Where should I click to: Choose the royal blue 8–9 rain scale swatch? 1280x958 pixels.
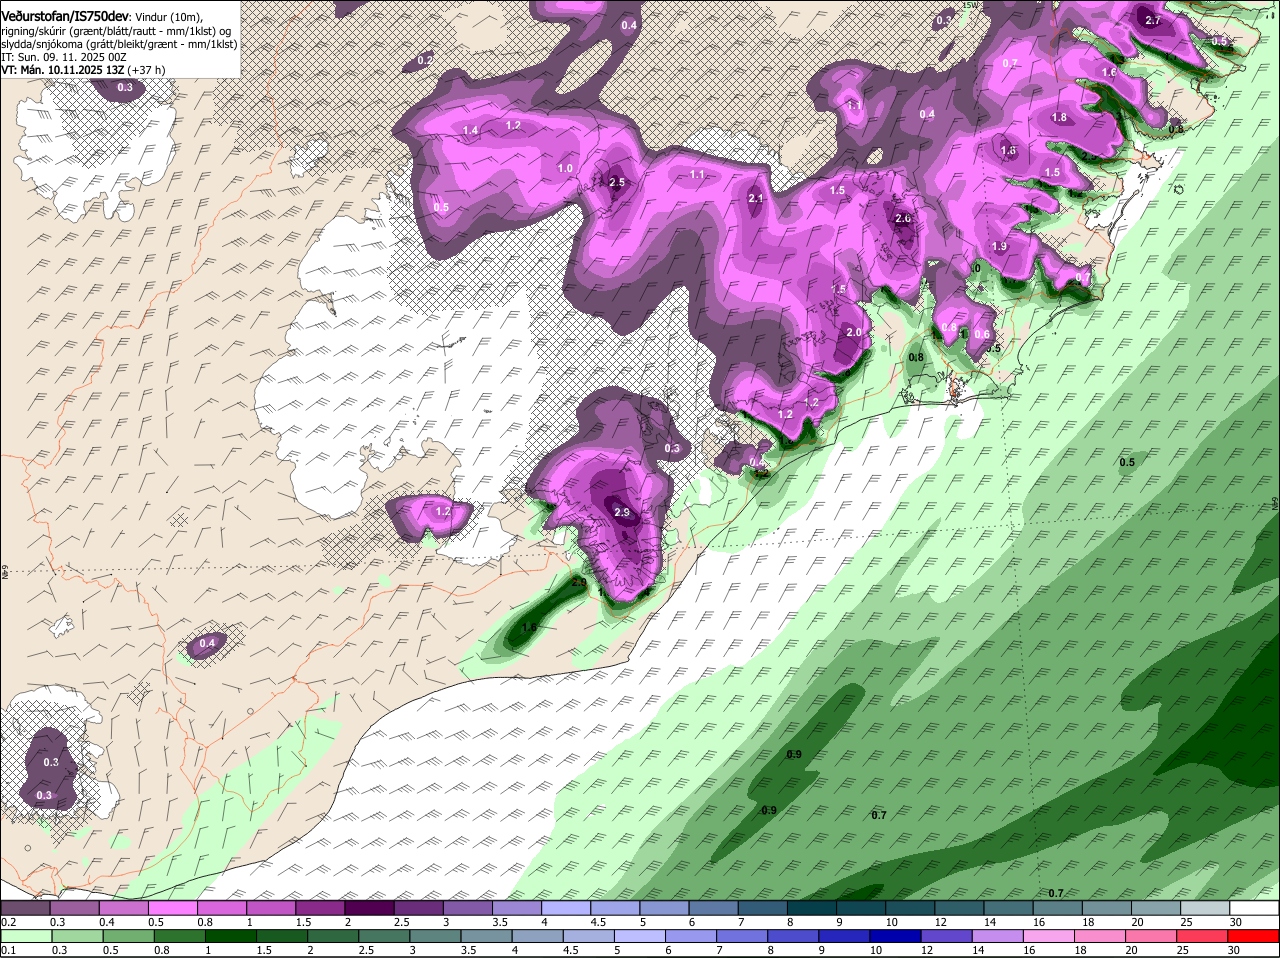[794, 936]
